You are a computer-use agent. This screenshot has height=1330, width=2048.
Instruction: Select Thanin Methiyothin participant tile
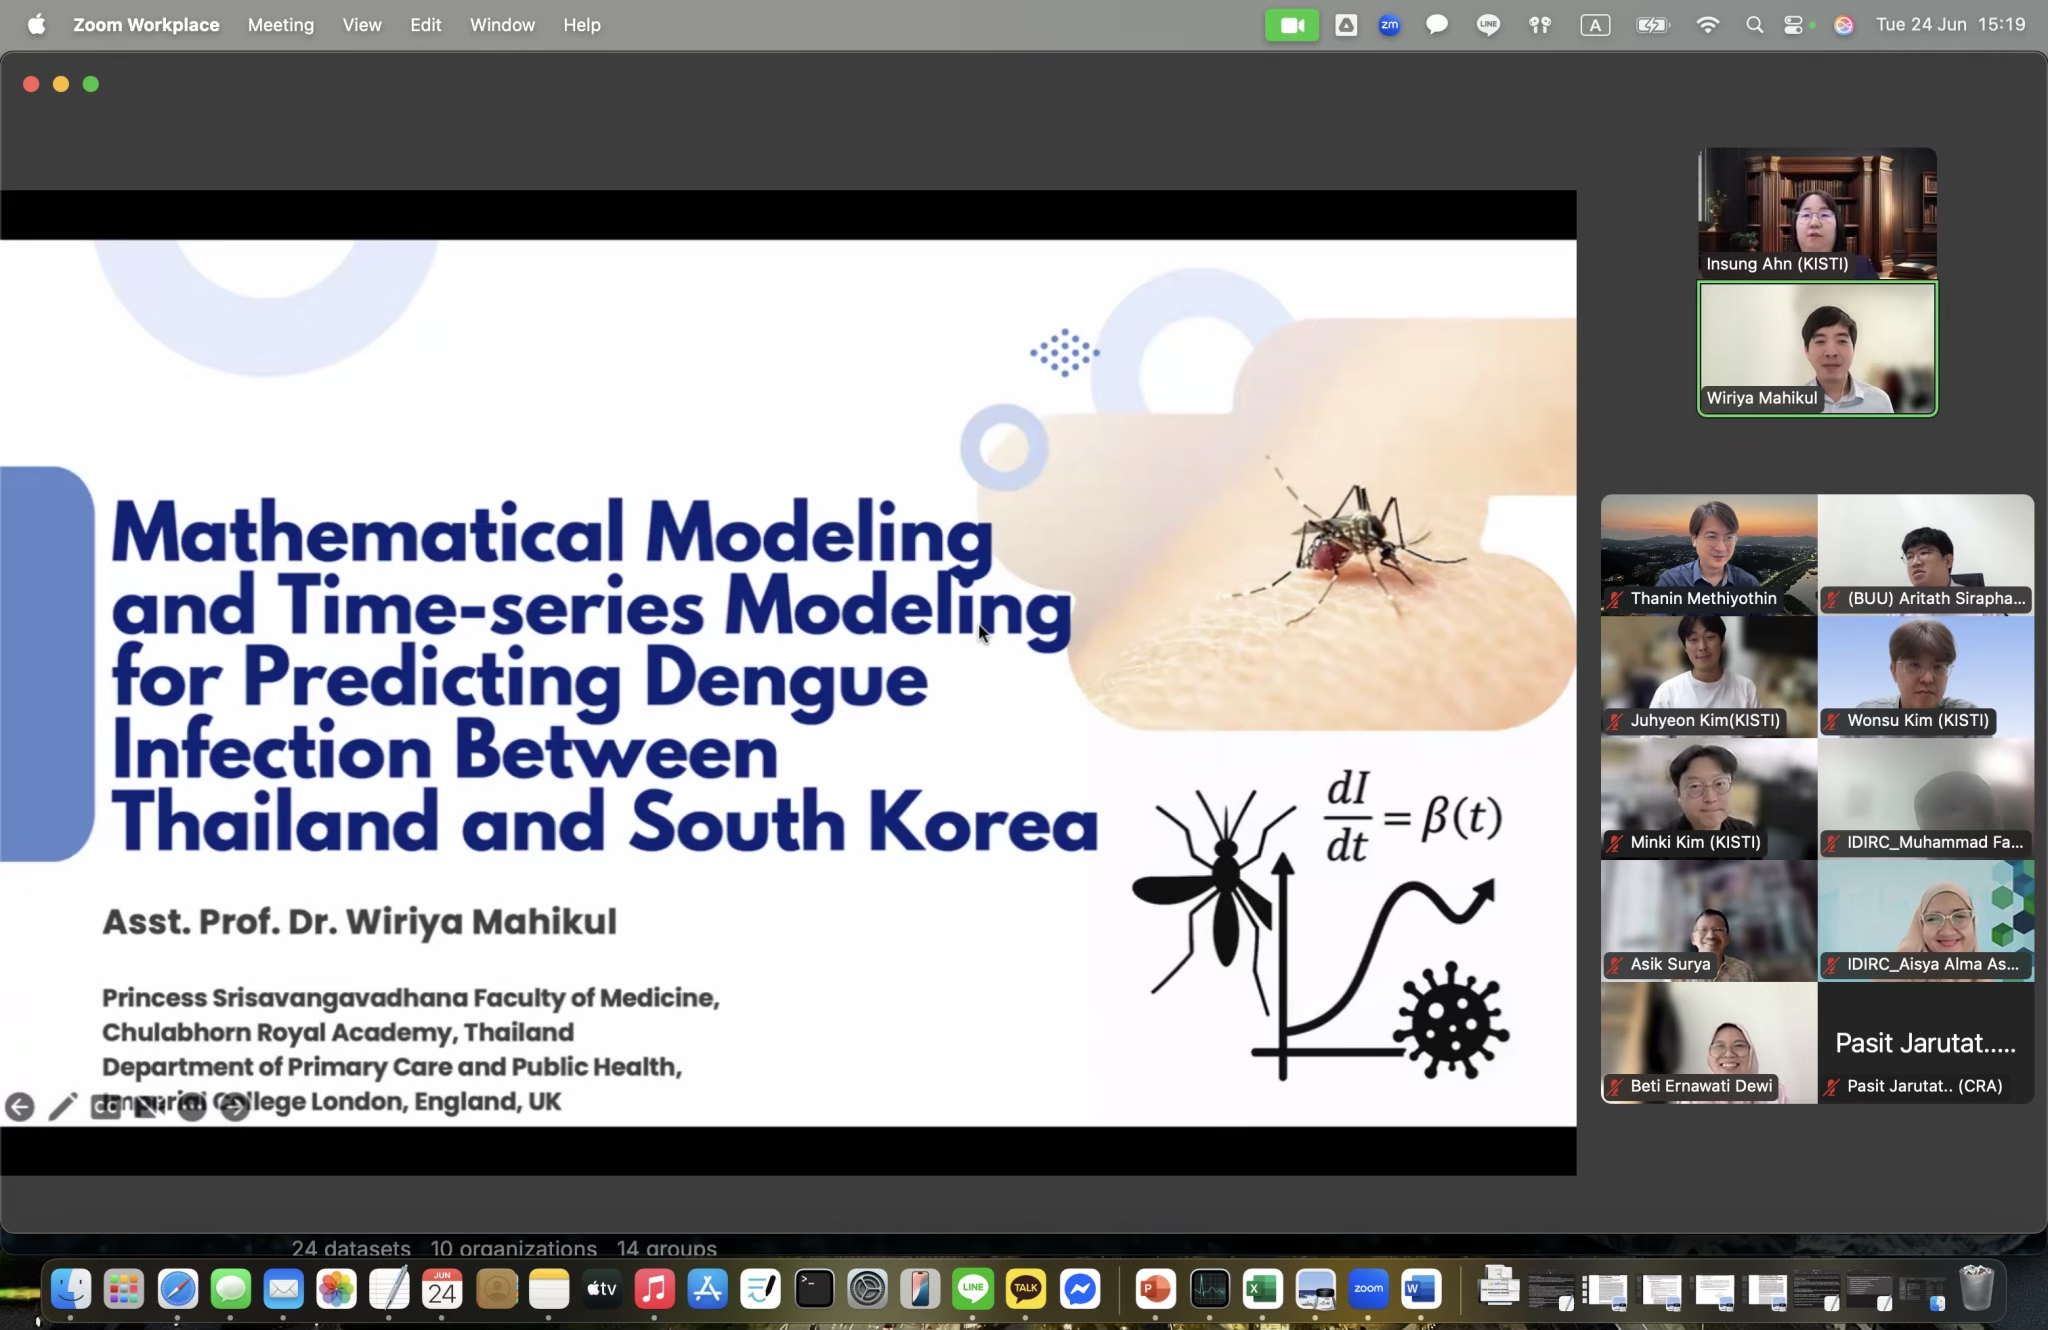pos(1709,554)
